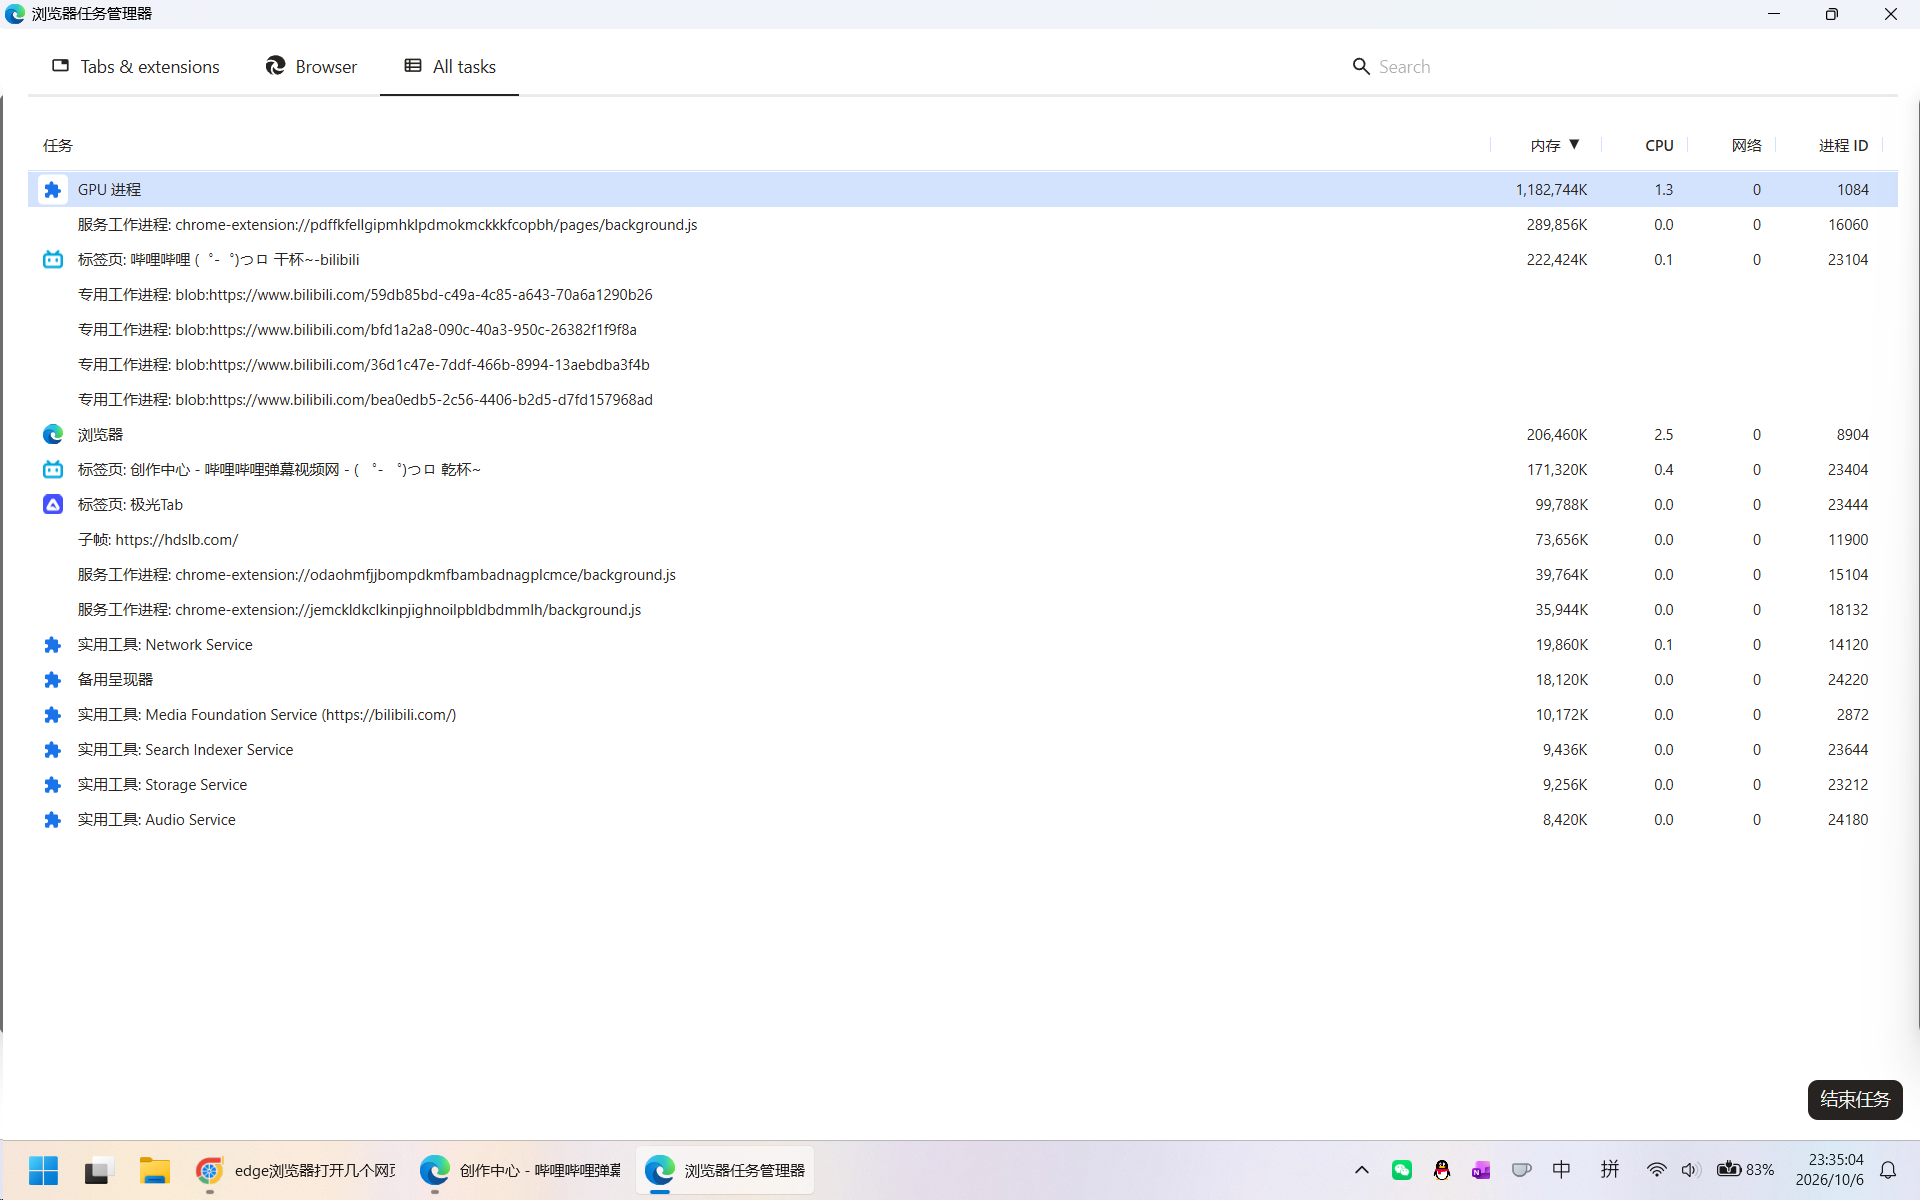Click the Storage Service puzzle icon

point(53,785)
